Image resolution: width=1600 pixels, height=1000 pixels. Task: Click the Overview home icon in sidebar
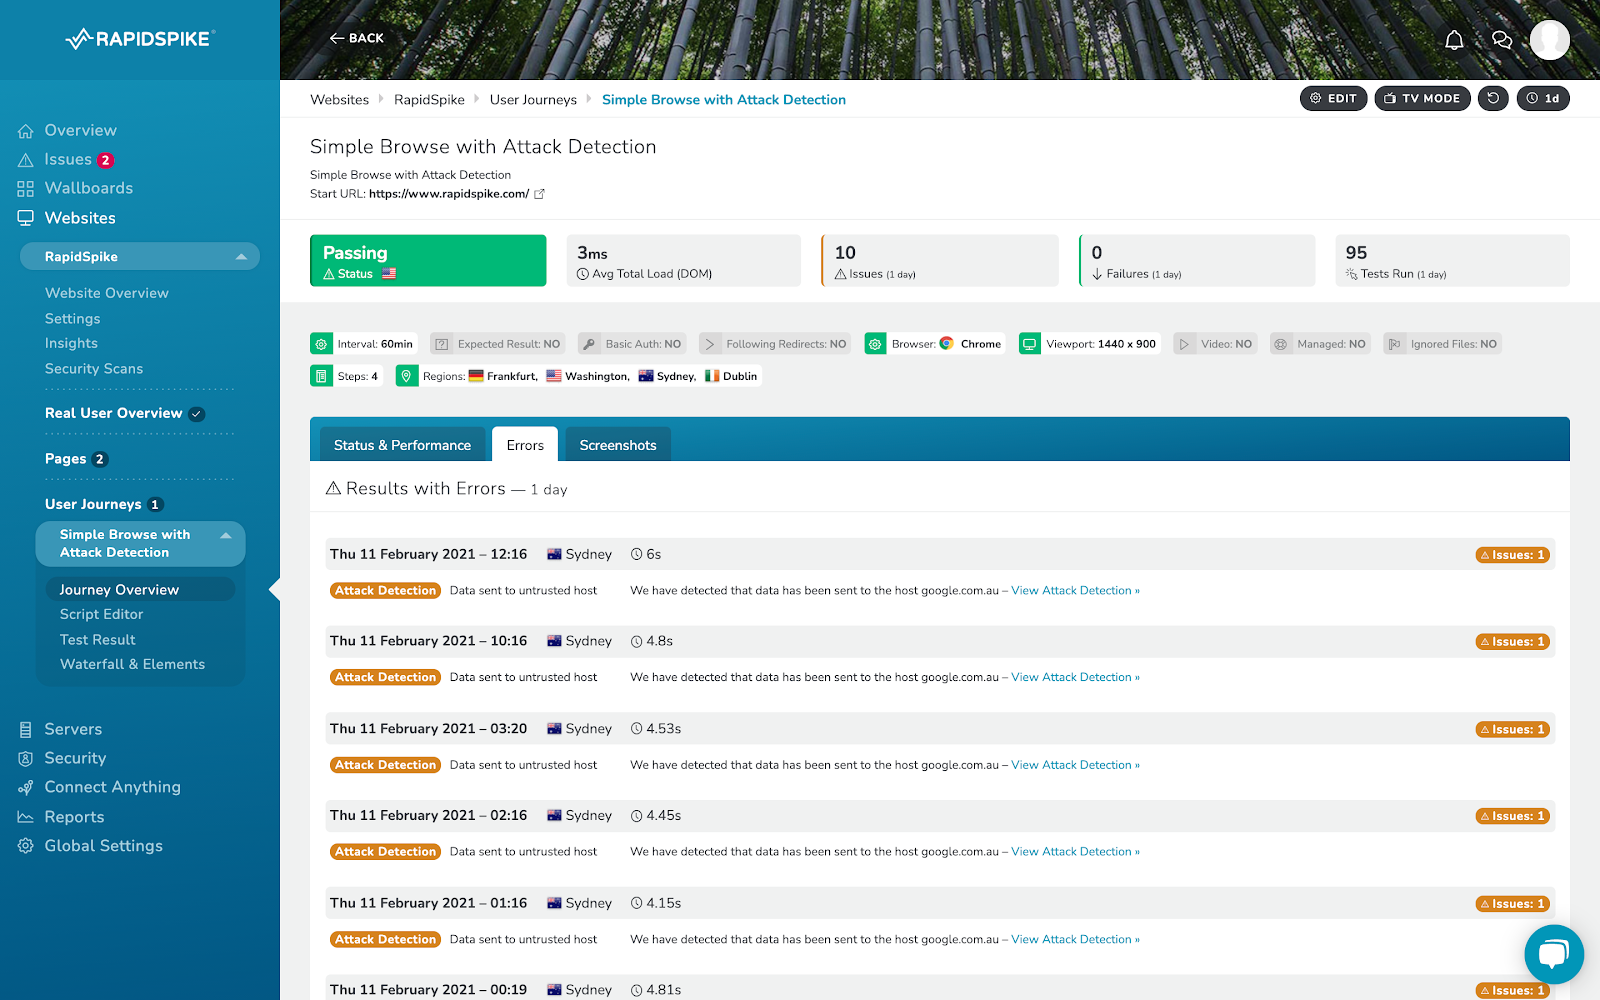point(26,131)
